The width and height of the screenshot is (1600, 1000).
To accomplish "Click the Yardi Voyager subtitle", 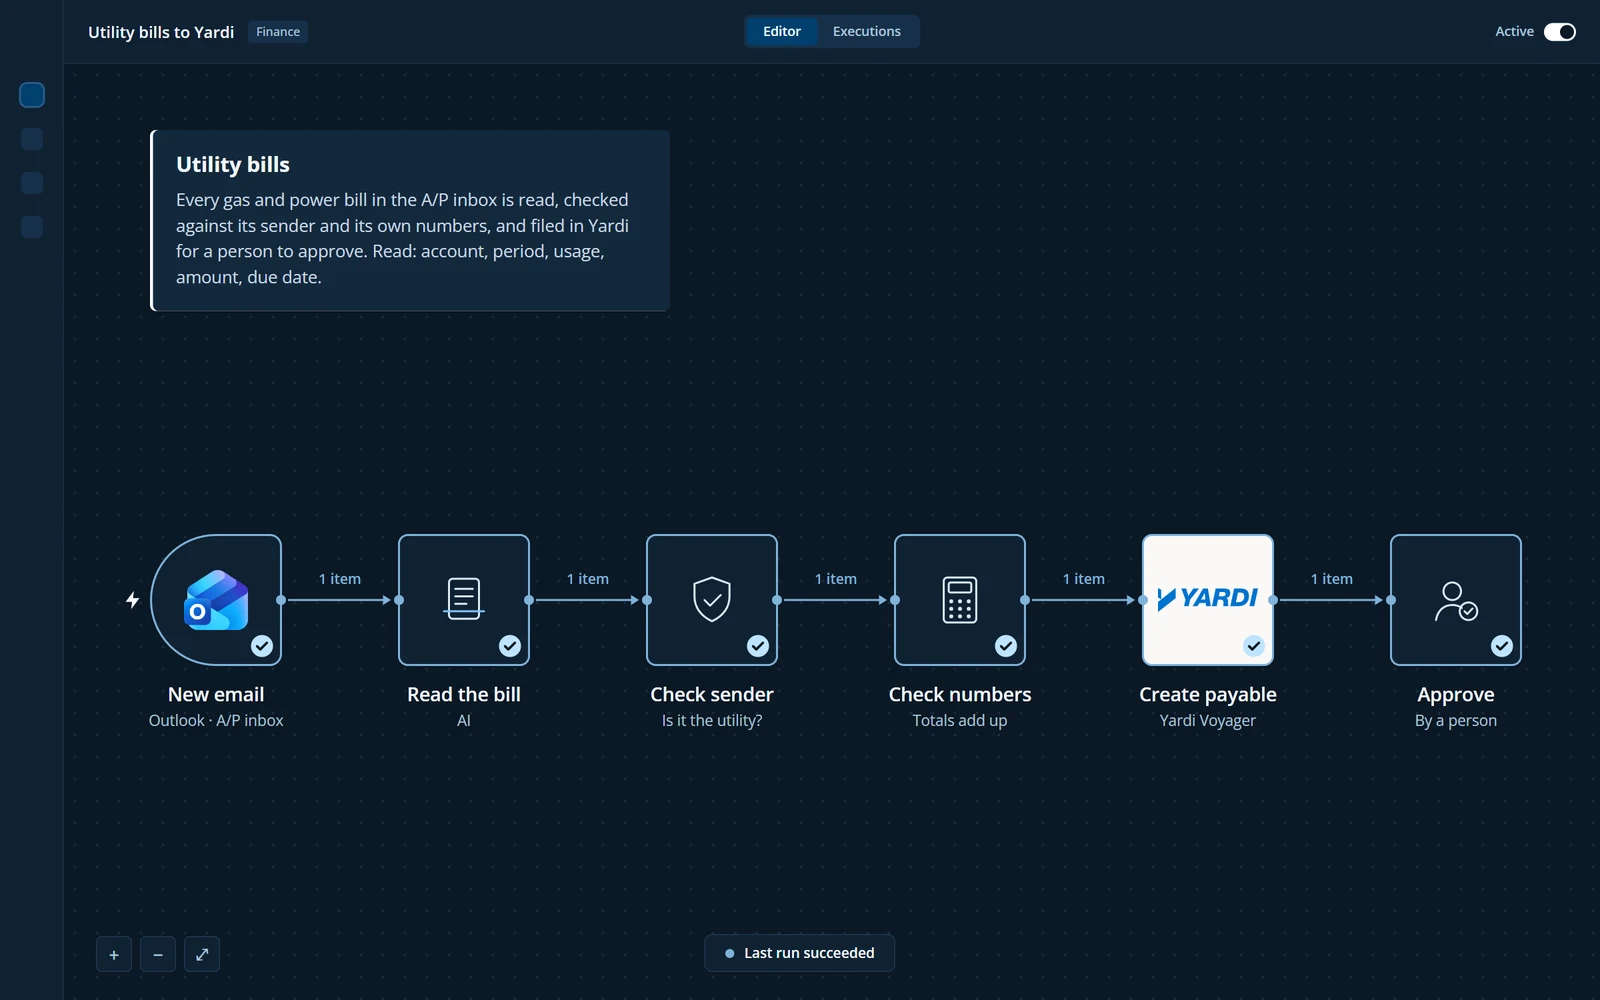I will click(x=1208, y=721).
